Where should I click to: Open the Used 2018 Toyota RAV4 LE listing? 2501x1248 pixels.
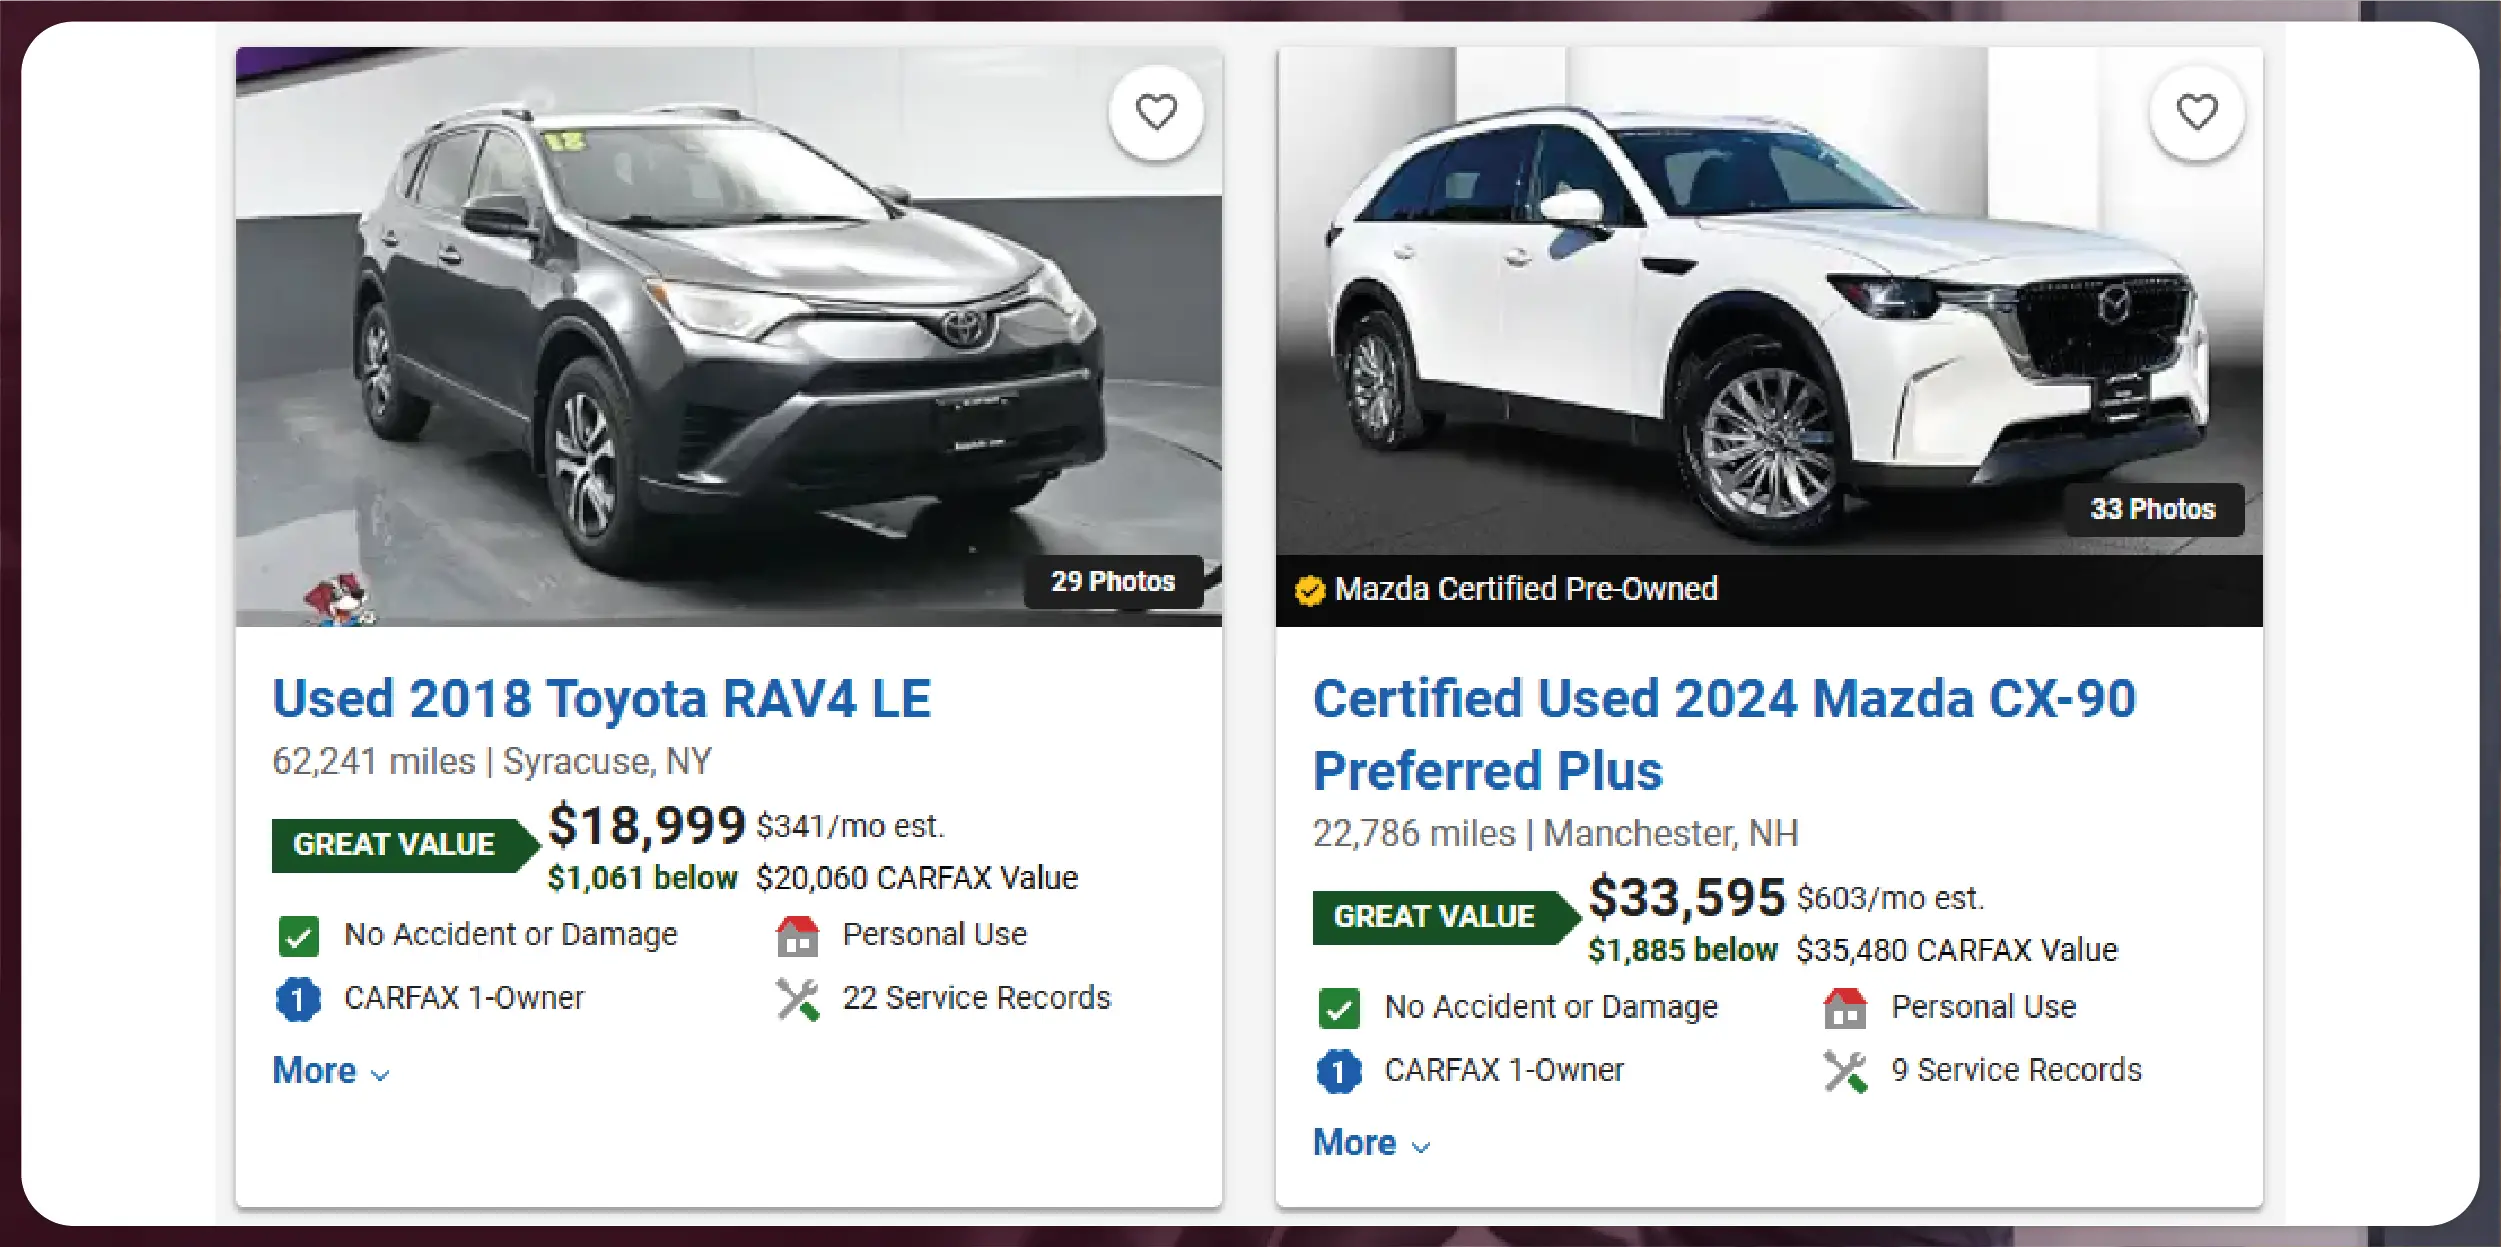pyautogui.click(x=602, y=698)
